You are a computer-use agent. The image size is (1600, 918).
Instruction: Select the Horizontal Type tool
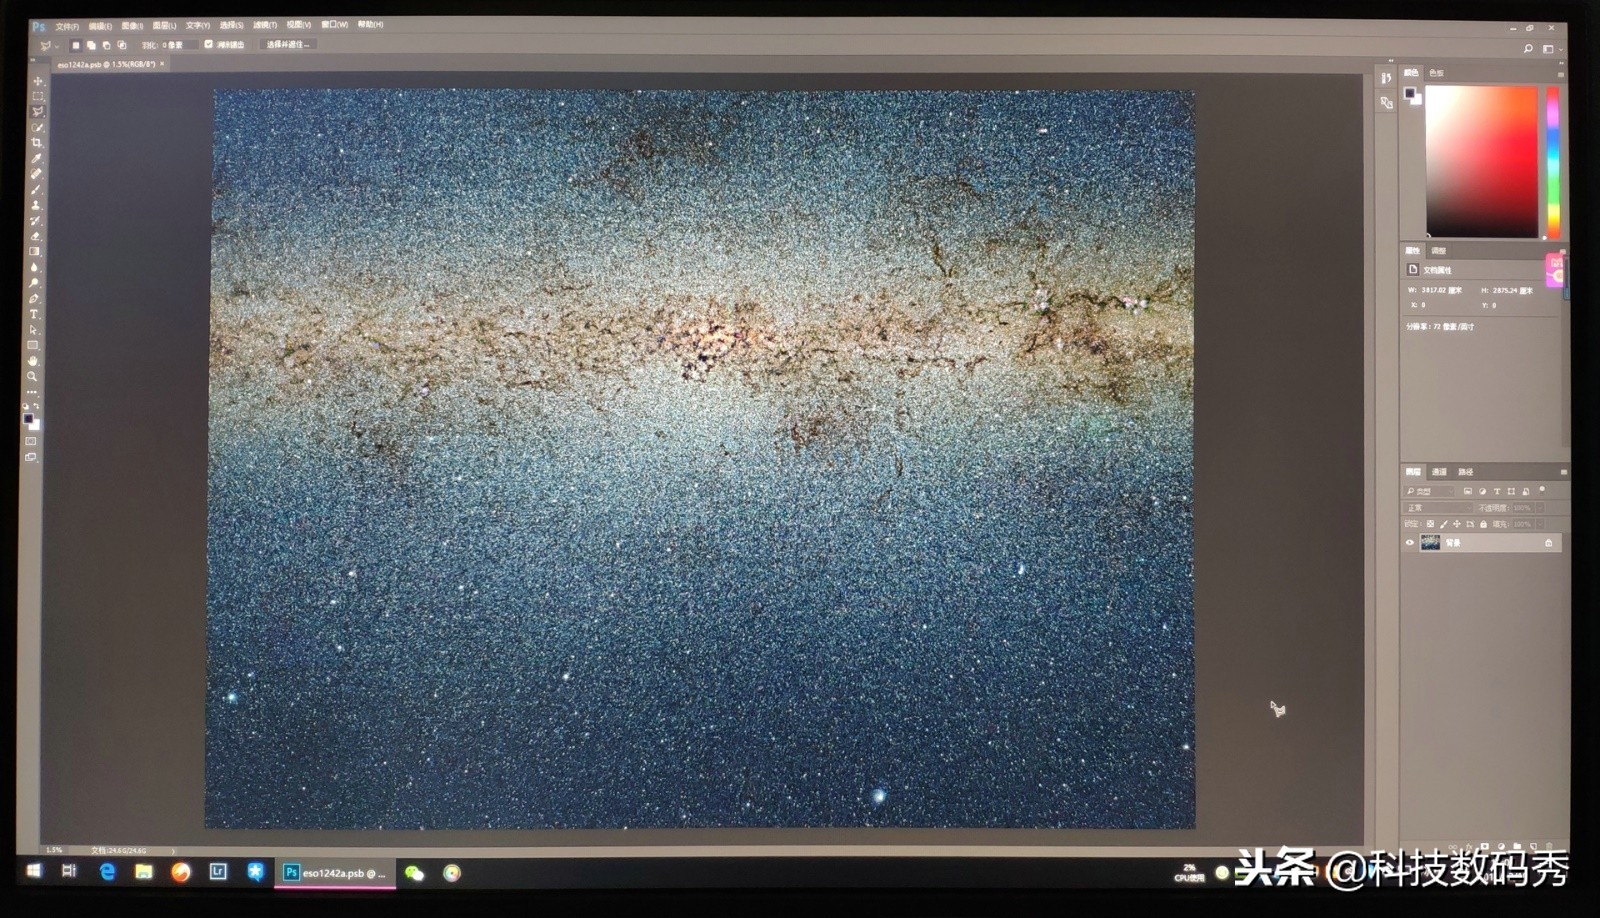(x=34, y=314)
